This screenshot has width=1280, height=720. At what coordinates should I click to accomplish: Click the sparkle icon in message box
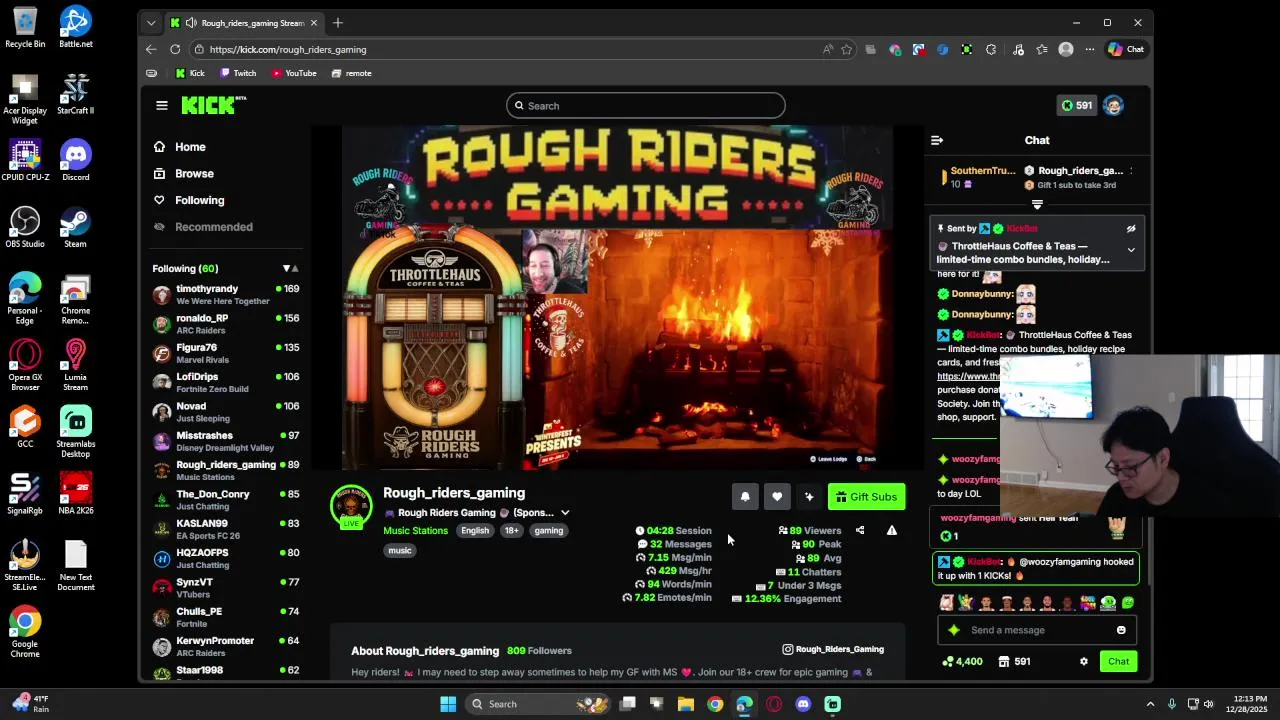coord(954,630)
